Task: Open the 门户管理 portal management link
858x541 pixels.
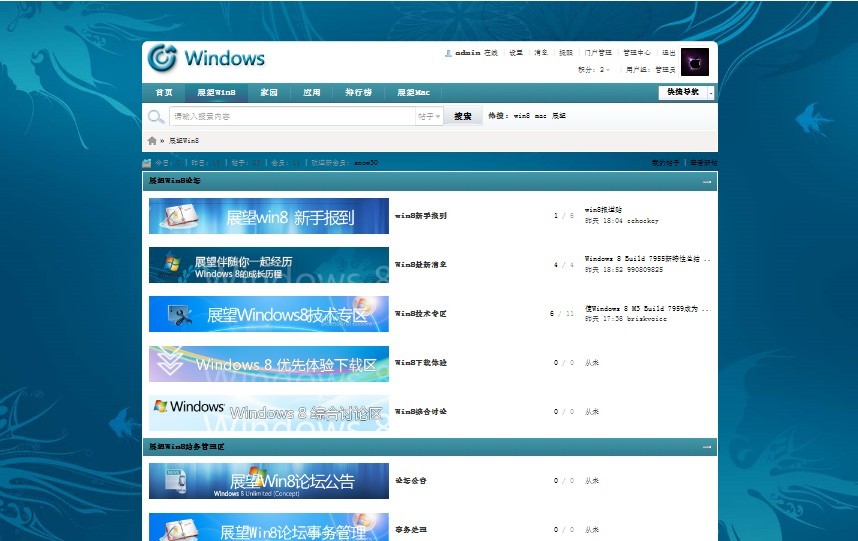Action: [598, 53]
